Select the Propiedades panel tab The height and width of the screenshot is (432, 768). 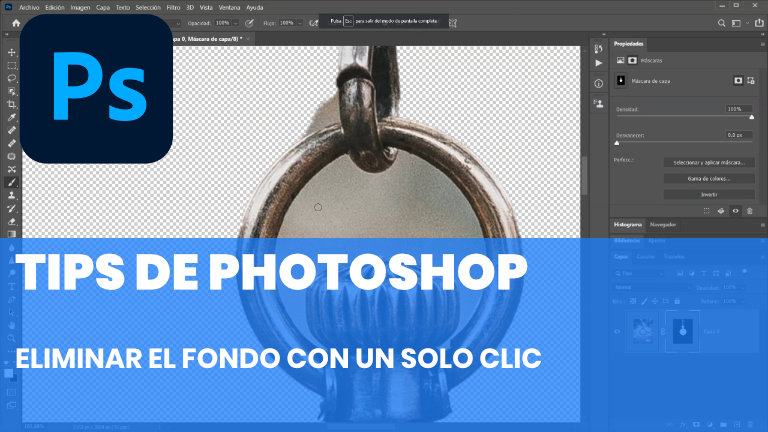pos(628,44)
